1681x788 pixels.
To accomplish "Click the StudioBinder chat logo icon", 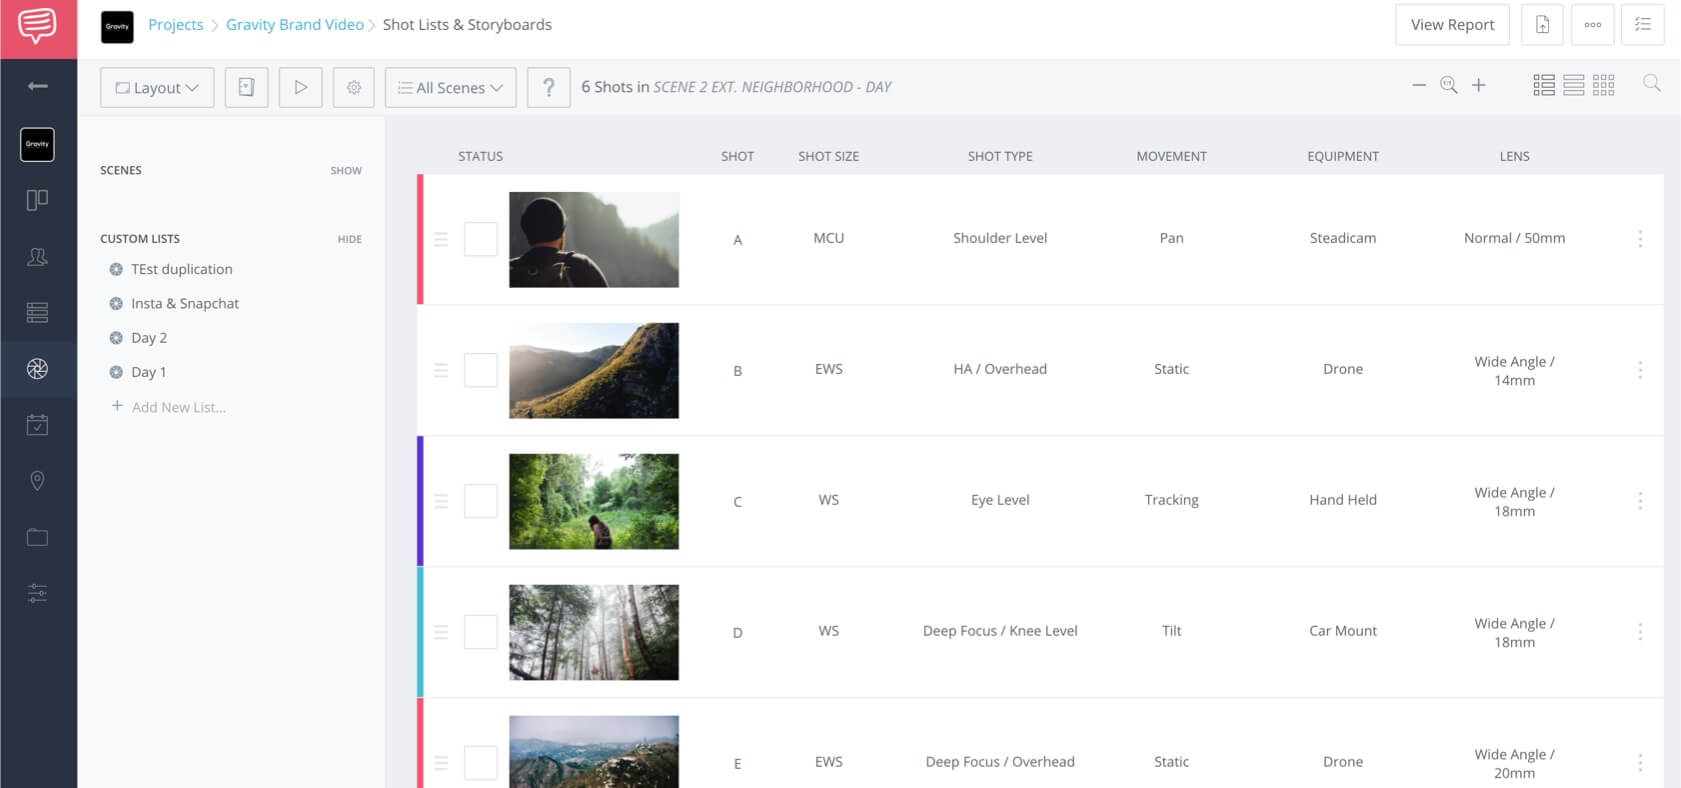I will coord(37,26).
